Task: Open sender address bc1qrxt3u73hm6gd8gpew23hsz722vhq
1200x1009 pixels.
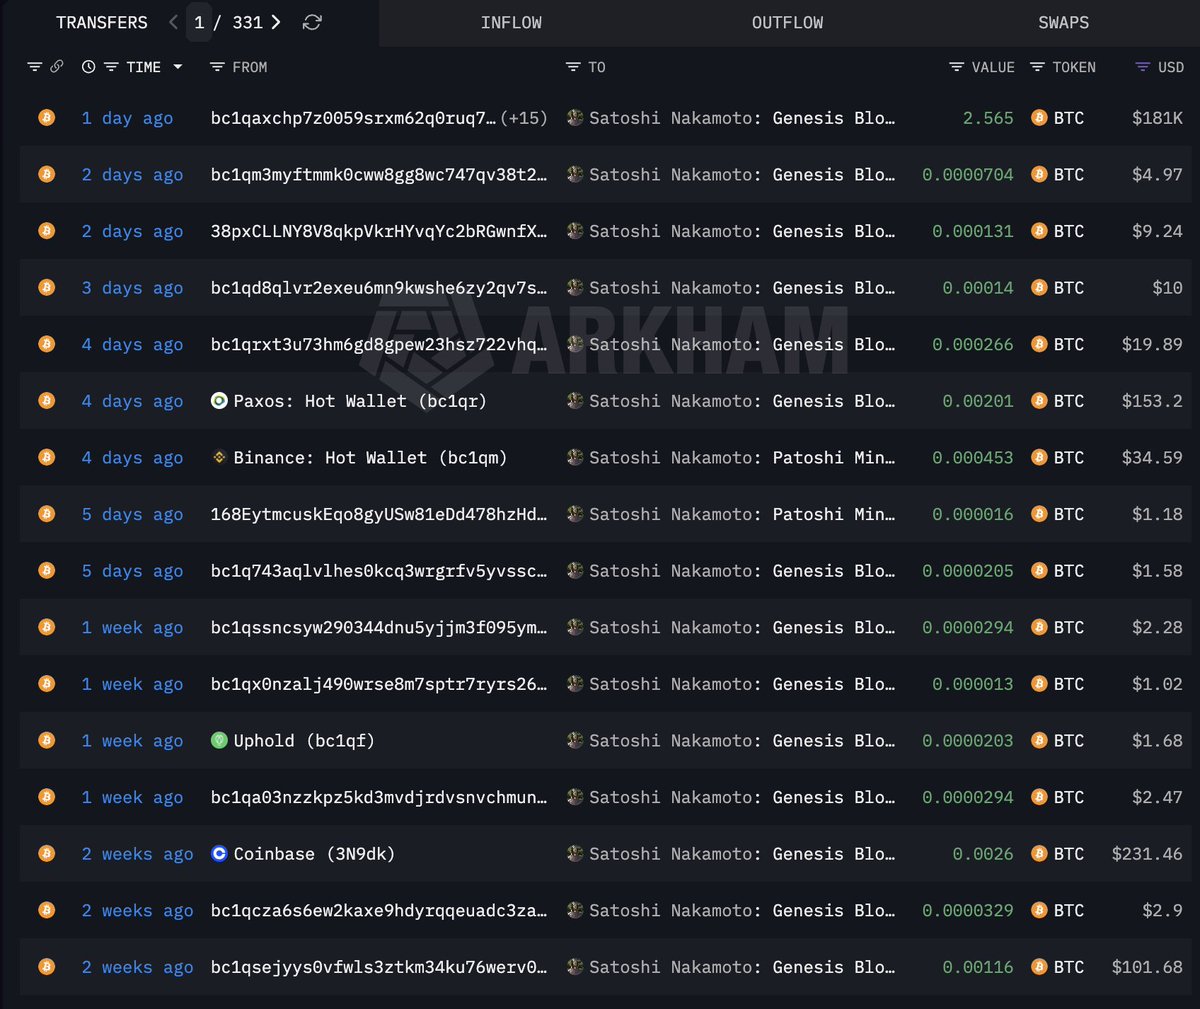Action: [379, 345]
